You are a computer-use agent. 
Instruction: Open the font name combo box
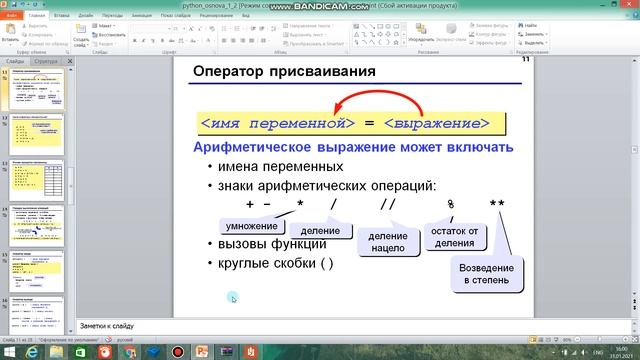[151, 29]
